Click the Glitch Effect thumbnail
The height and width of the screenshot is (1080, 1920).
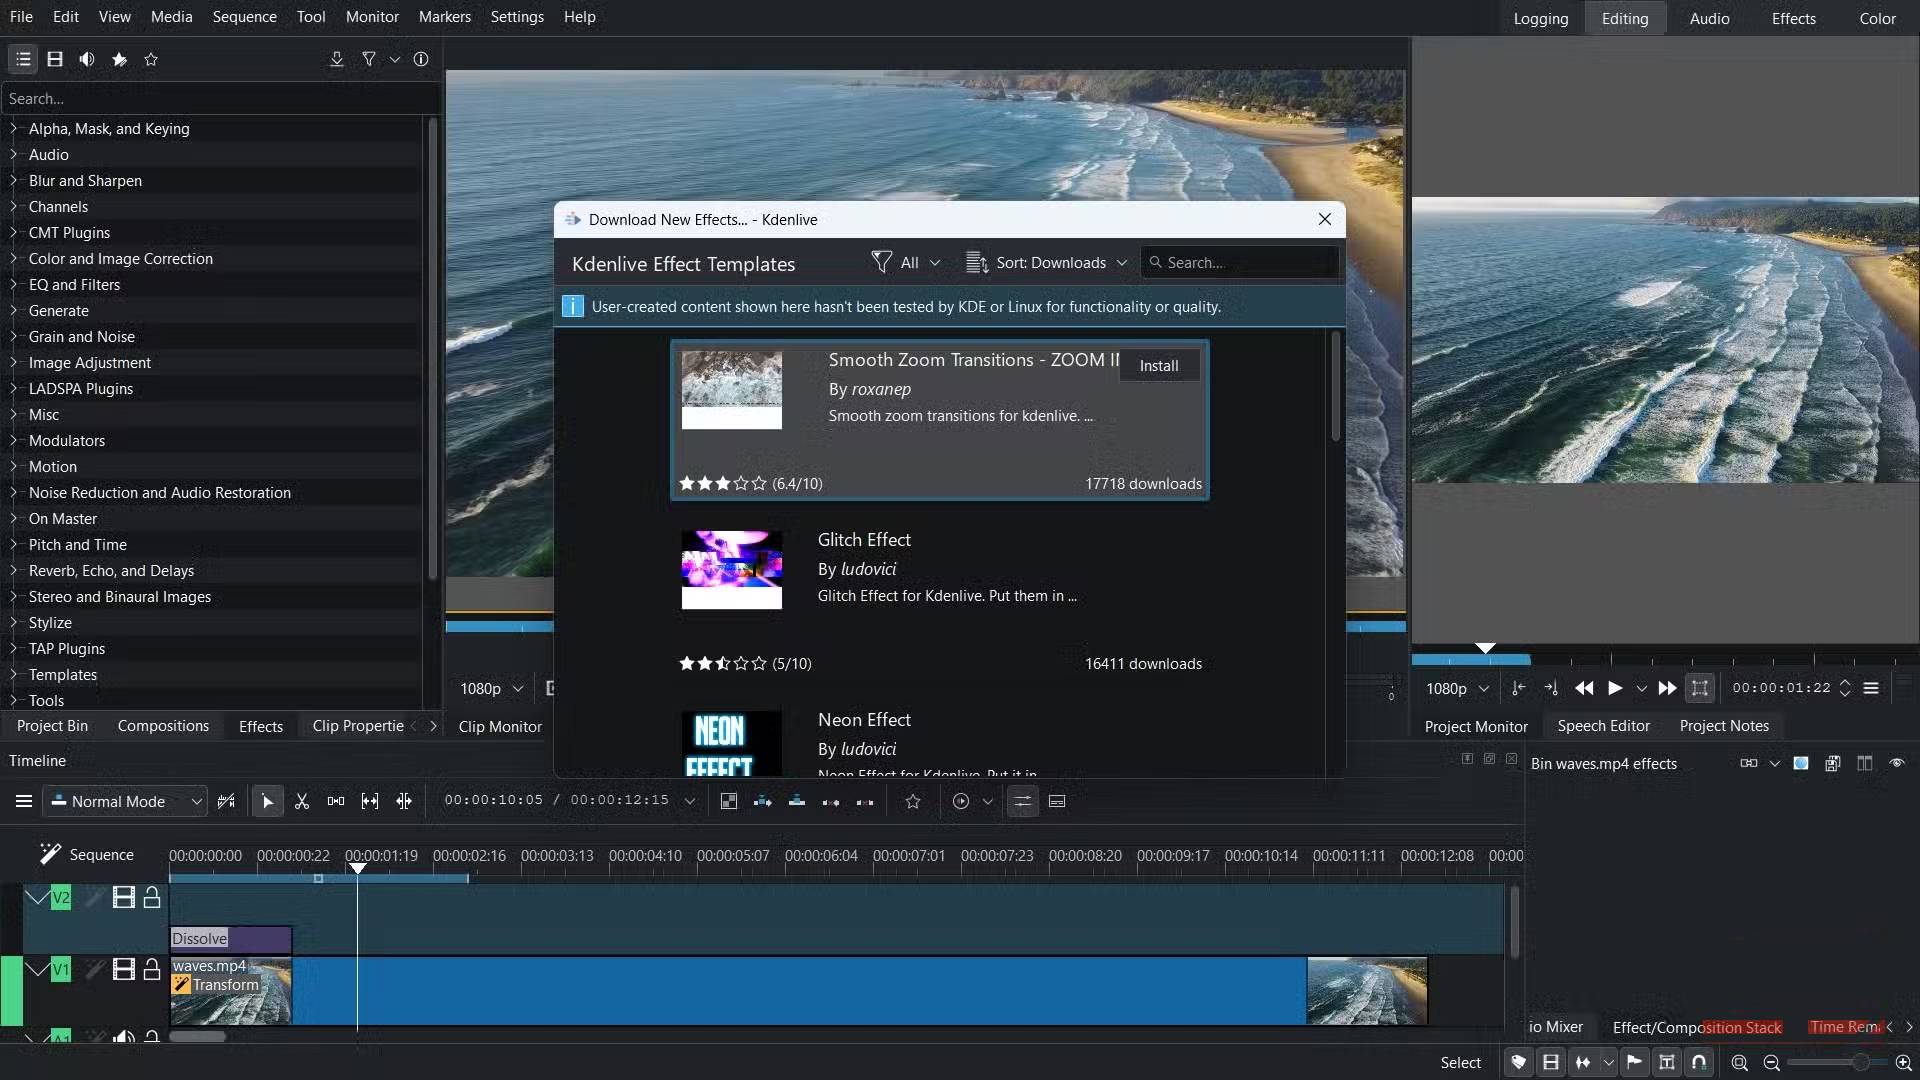(x=731, y=569)
